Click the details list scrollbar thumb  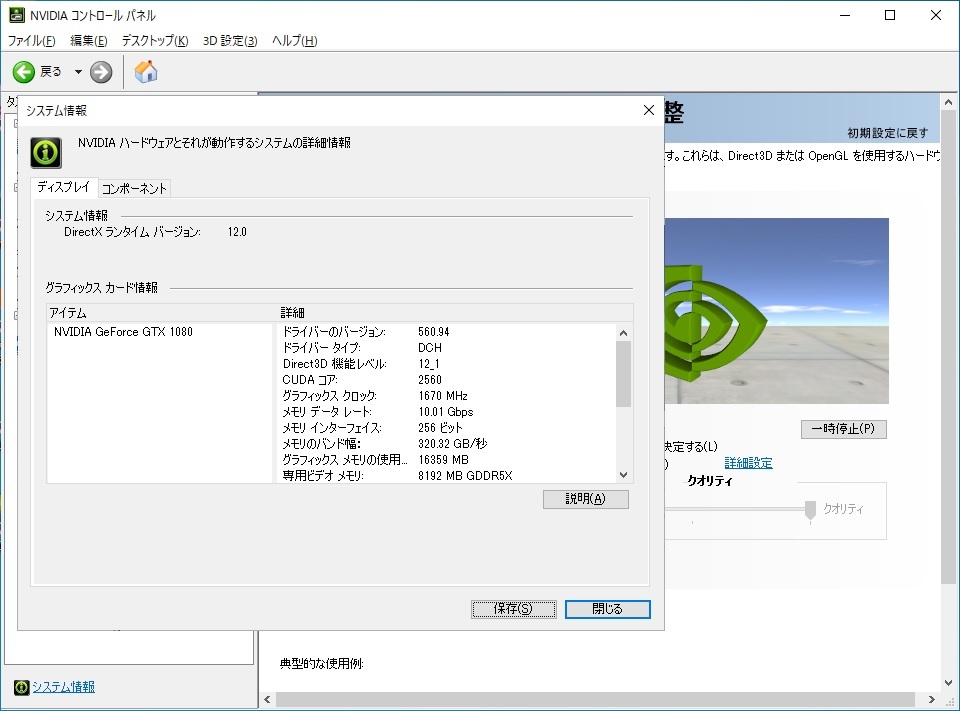coord(623,374)
